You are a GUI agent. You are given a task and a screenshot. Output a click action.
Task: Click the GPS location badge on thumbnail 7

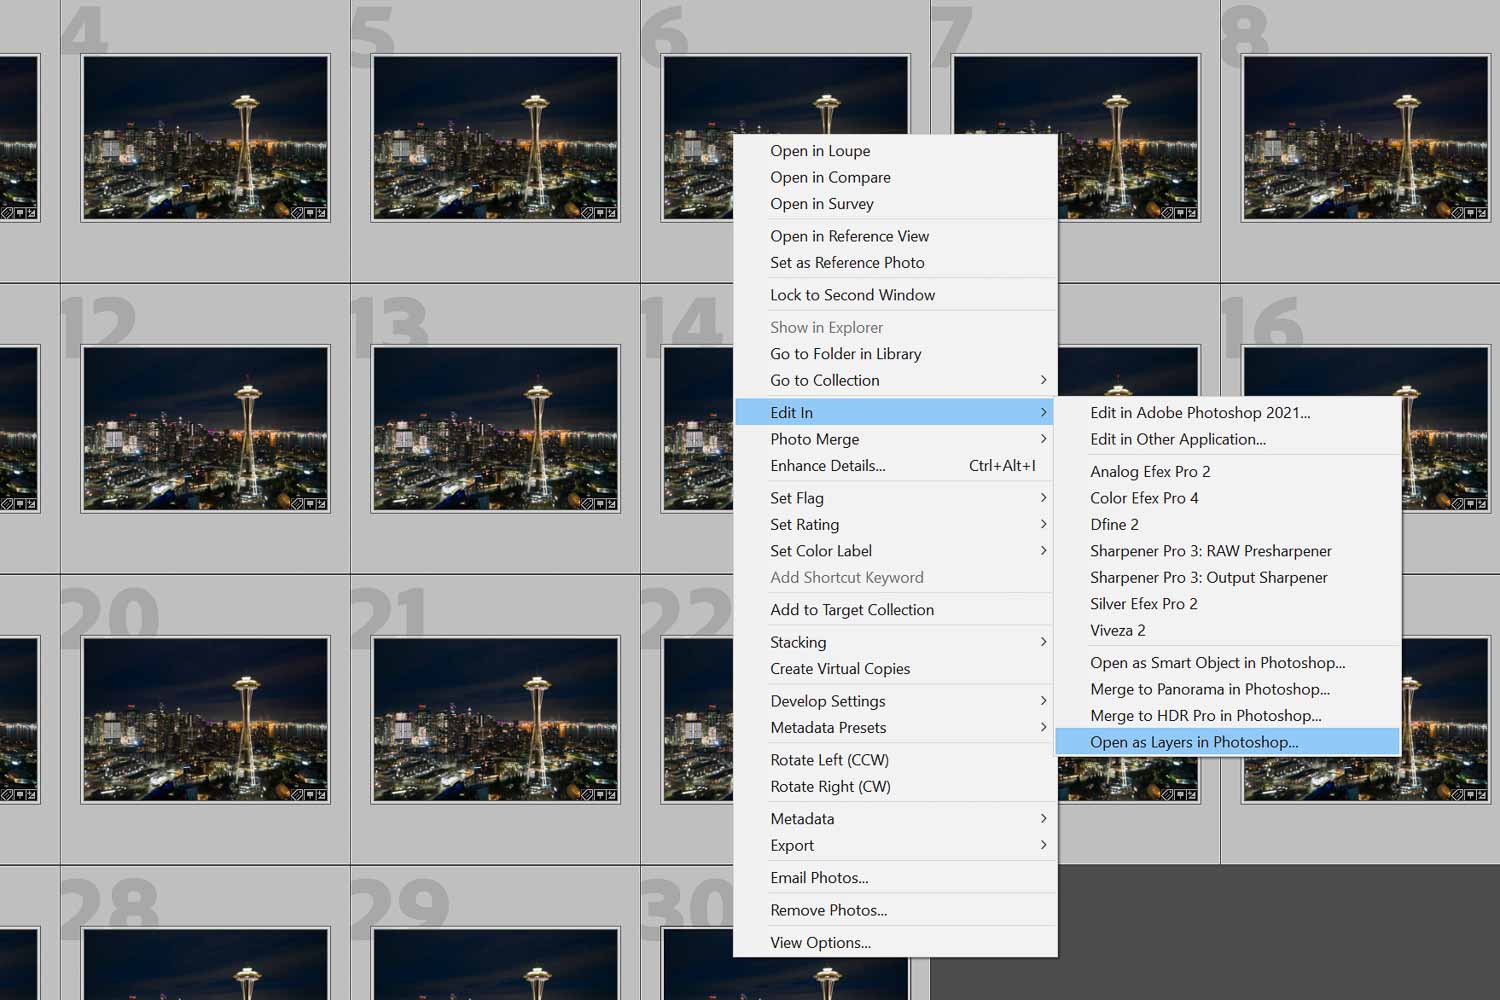point(1180,213)
